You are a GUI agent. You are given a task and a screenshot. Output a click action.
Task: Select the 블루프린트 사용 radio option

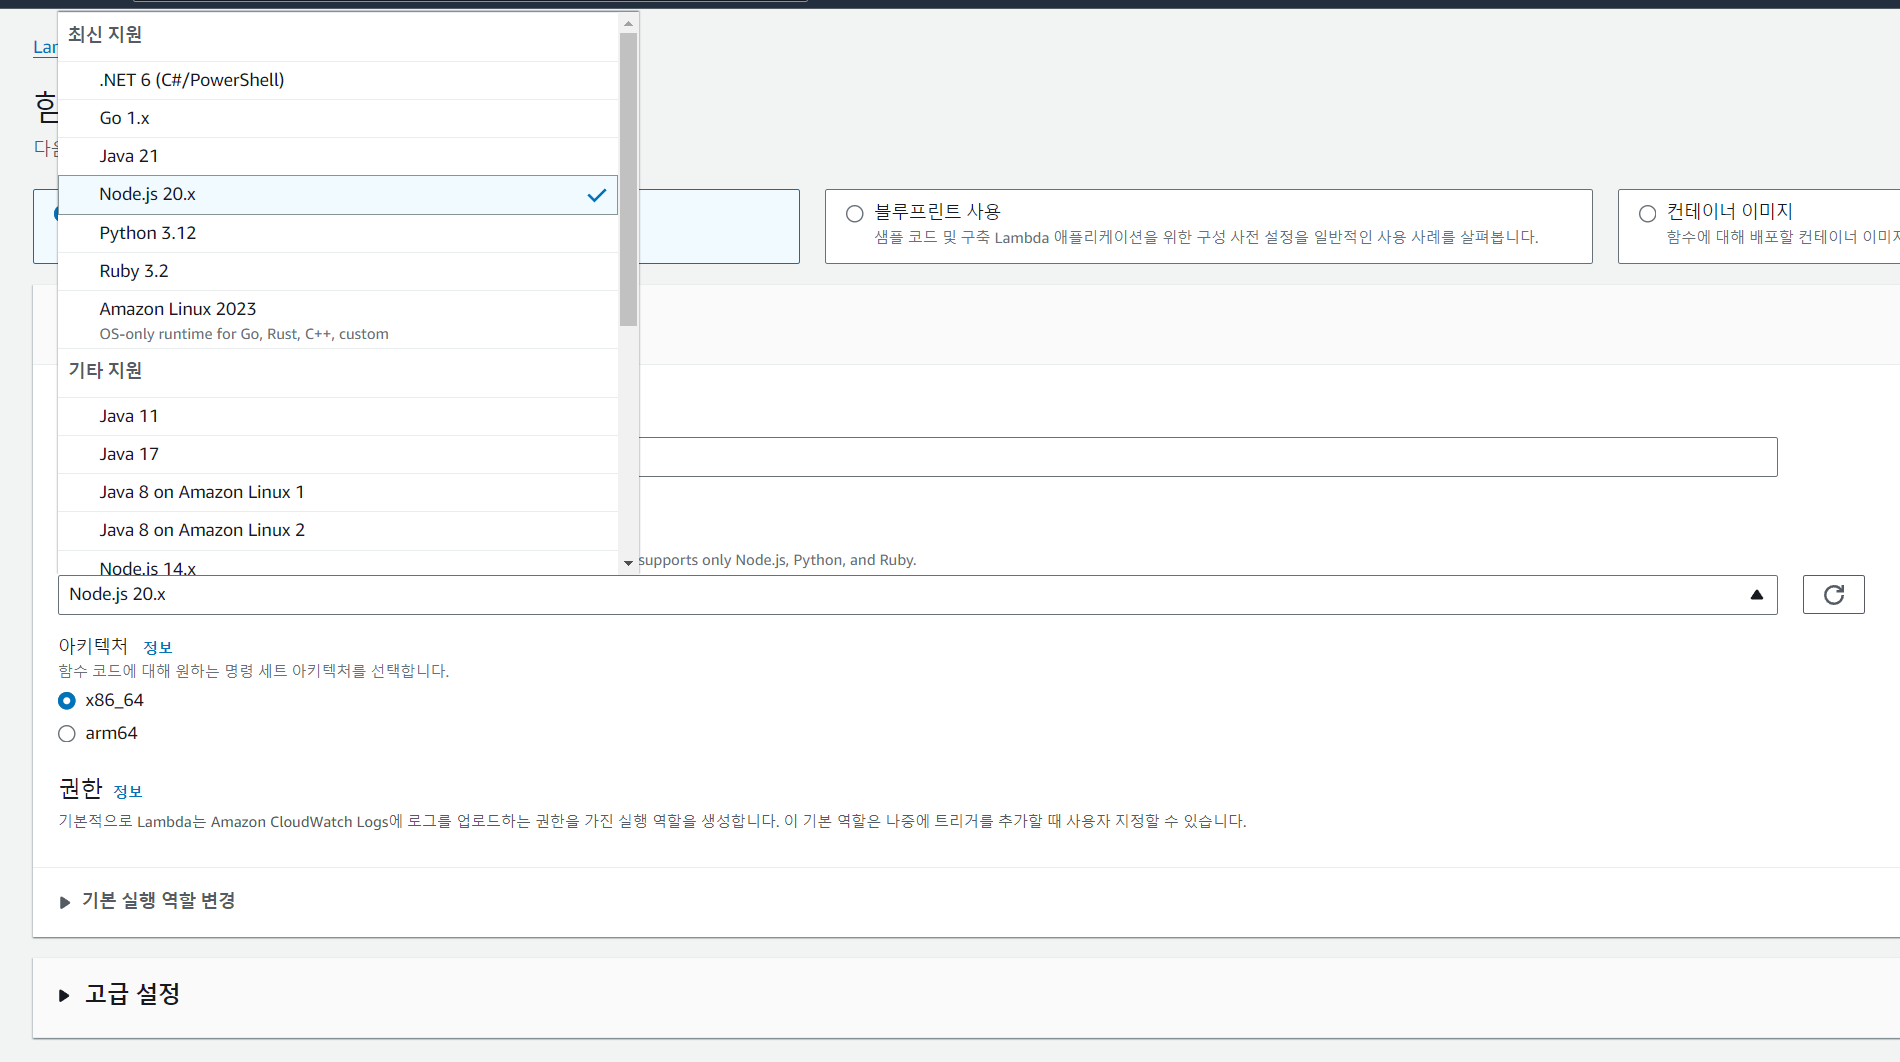click(x=855, y=213)
